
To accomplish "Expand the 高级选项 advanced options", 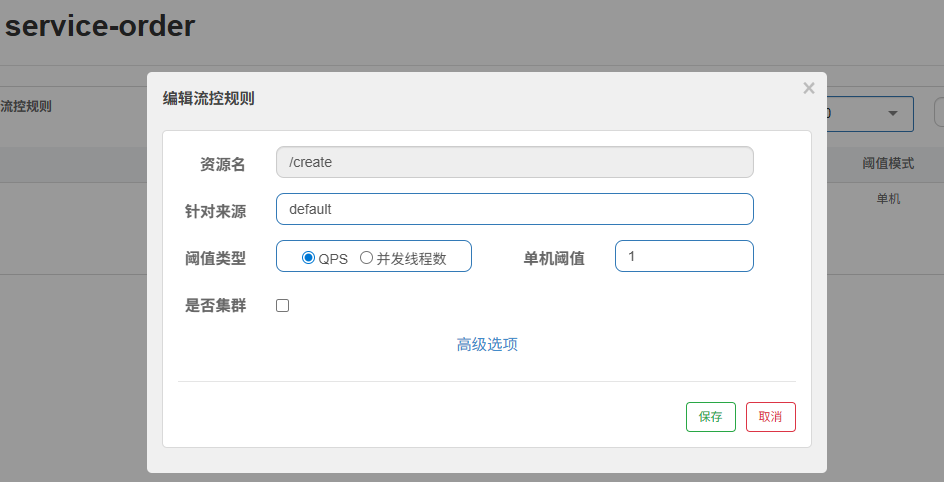I will coord(487,344).
